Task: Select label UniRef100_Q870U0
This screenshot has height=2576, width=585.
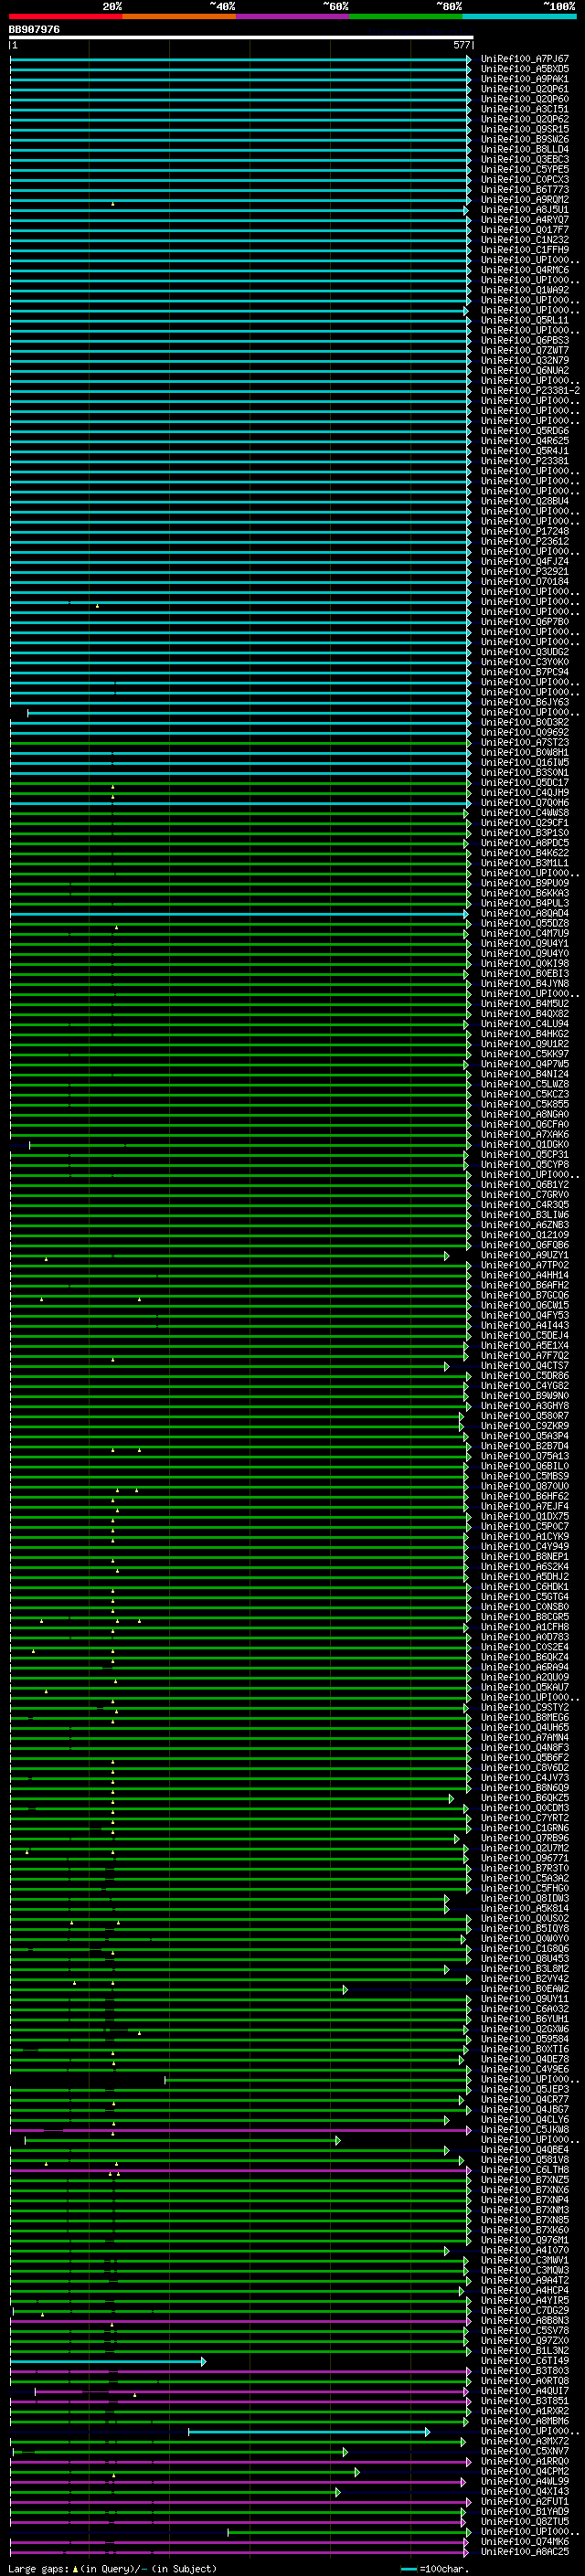Action: click(x=524, y=1486)
